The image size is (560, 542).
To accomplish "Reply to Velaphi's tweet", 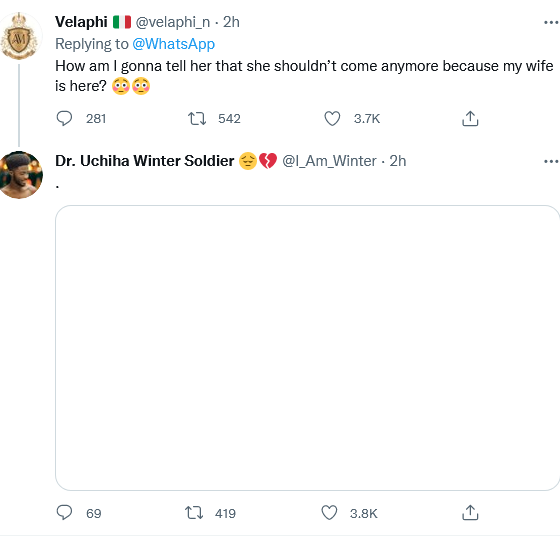I will [x=64, y=119].
